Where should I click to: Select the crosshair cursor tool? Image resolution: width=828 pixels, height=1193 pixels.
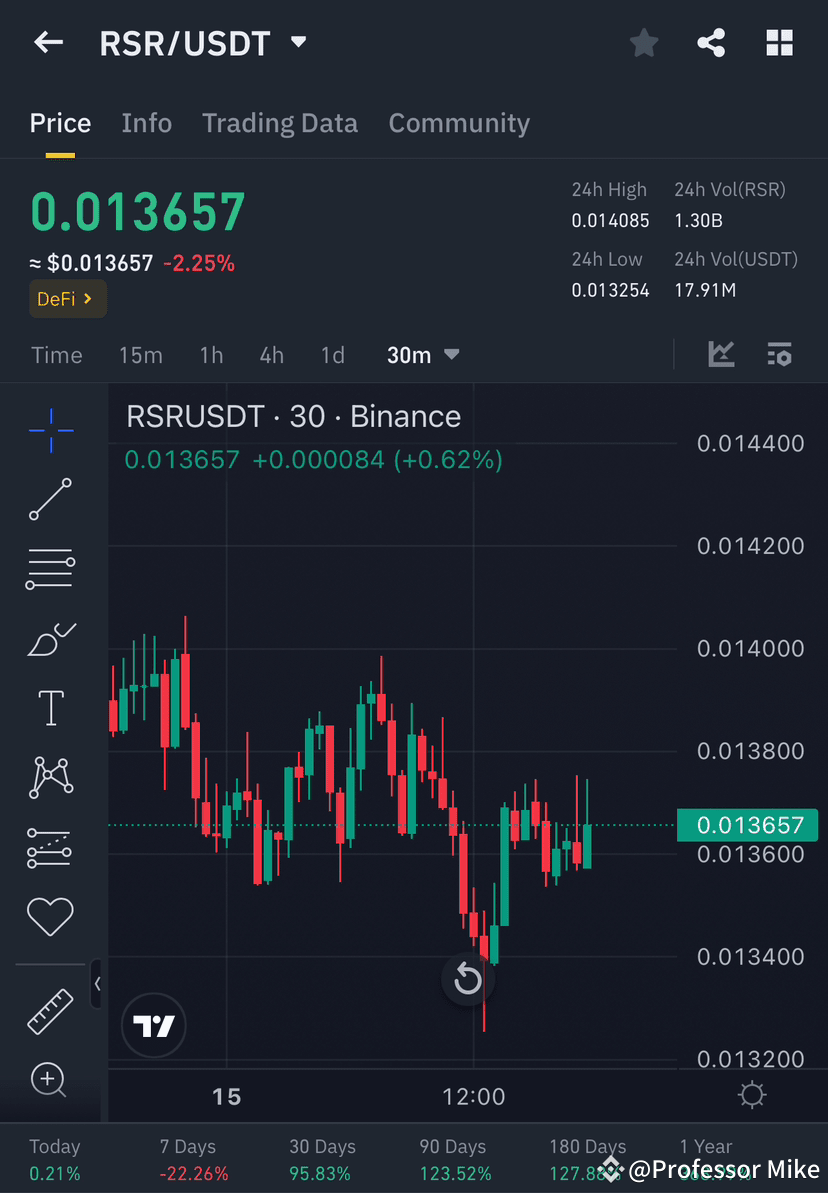coord(49,430)
